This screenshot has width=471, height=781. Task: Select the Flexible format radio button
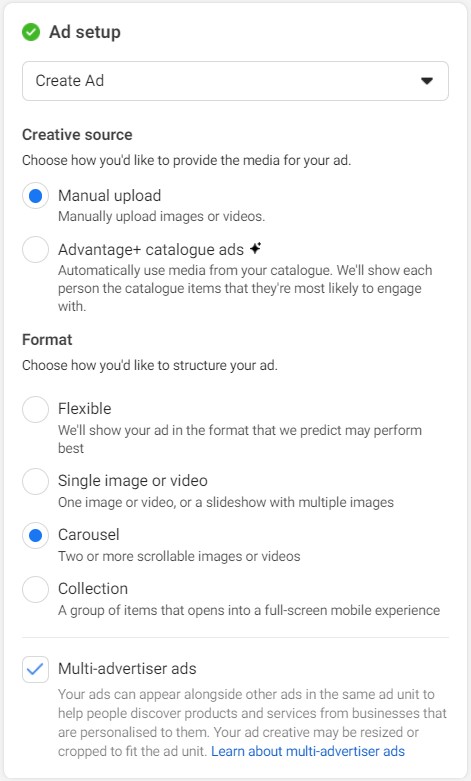click(x=35, y=409)
